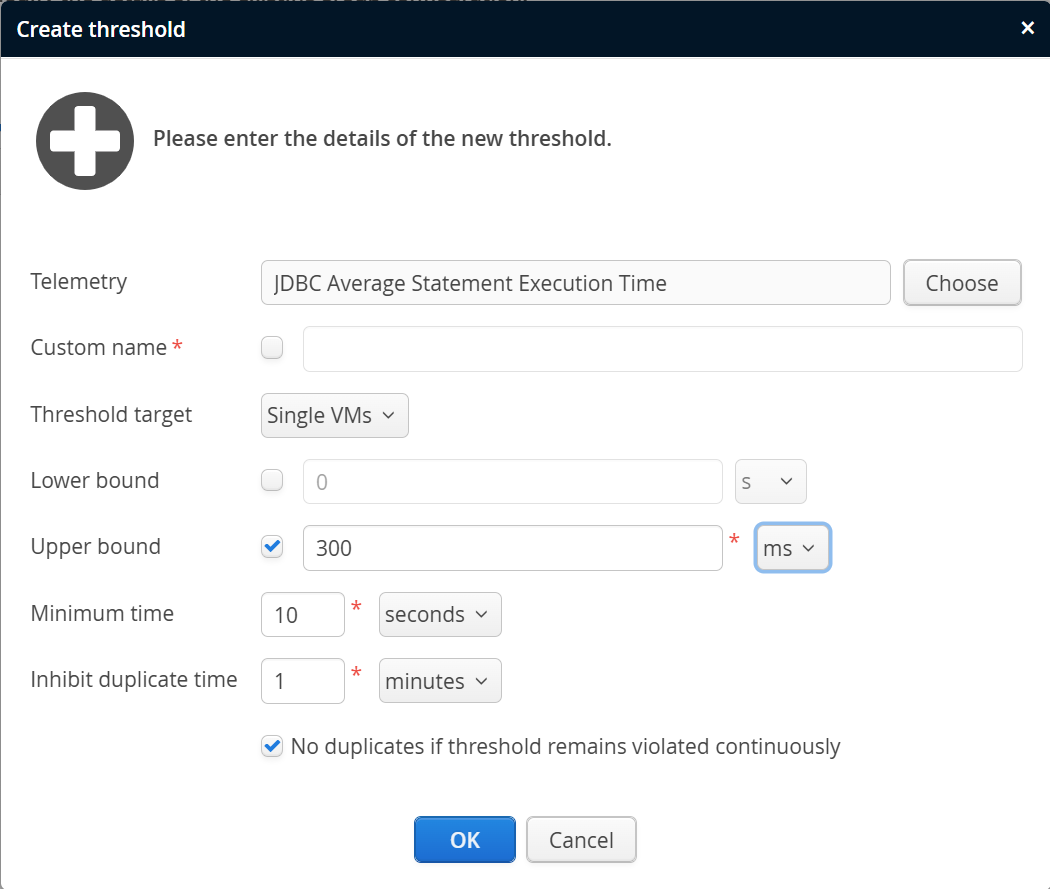Confirm the threshold with OK

point(465,840)
